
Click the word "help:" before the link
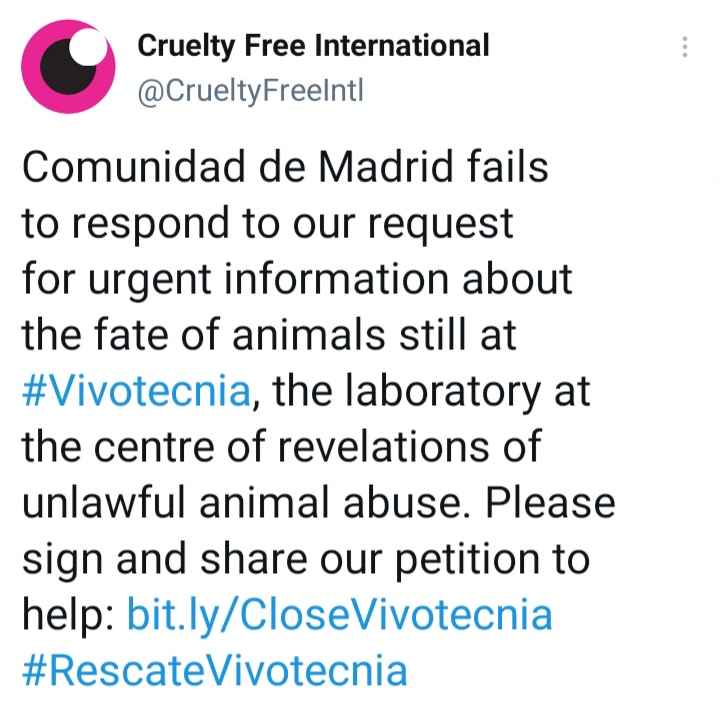(x=68, y=616)
